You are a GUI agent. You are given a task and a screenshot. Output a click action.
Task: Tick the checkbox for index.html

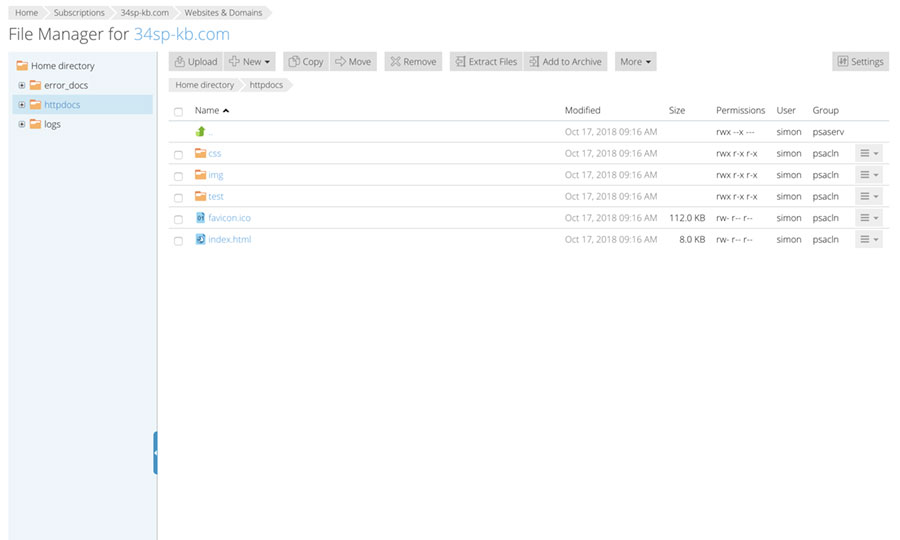179,240
